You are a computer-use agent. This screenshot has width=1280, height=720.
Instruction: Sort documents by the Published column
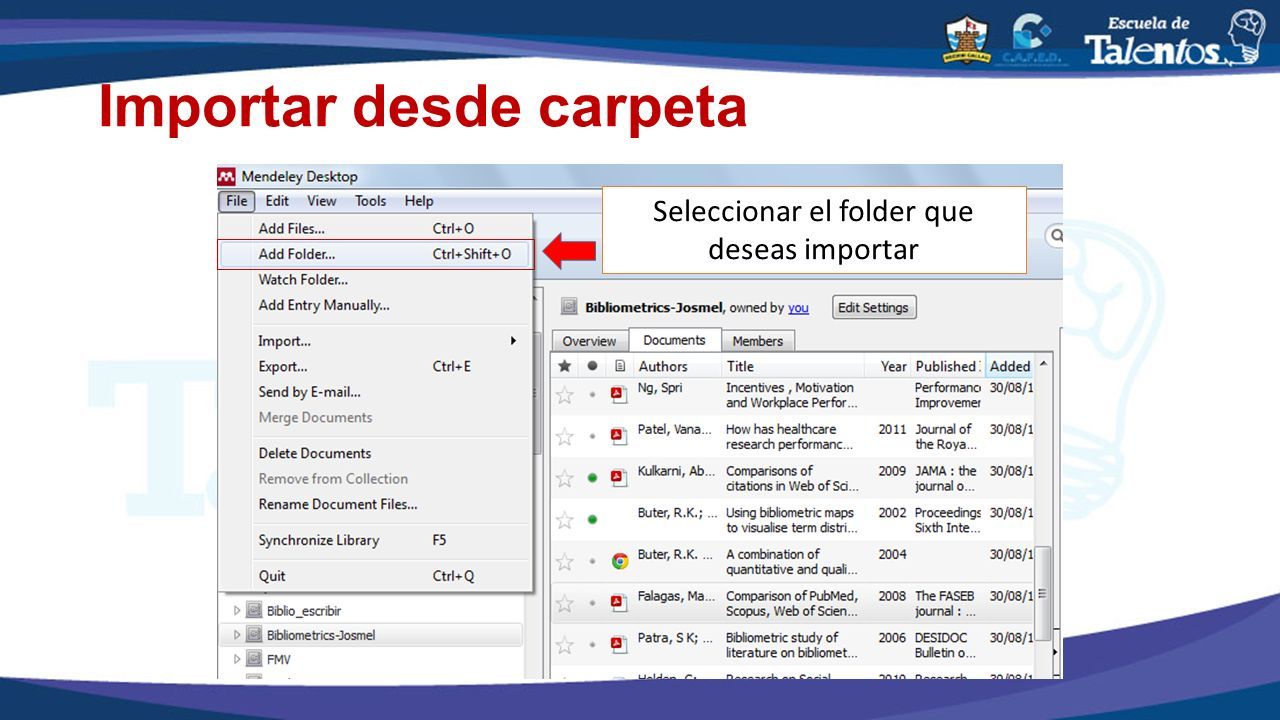click(948, 366)
